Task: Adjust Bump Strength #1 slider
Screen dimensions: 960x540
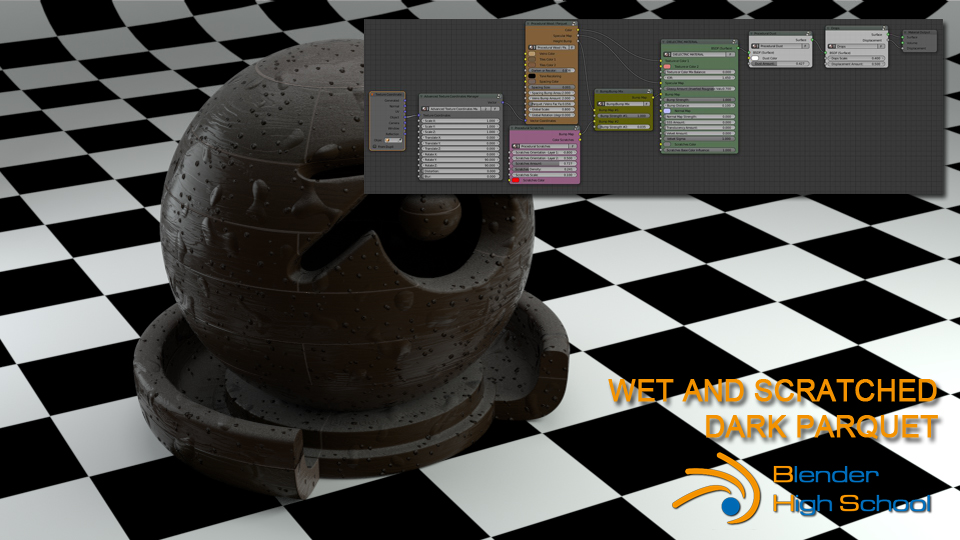Action: click(624, 116)
